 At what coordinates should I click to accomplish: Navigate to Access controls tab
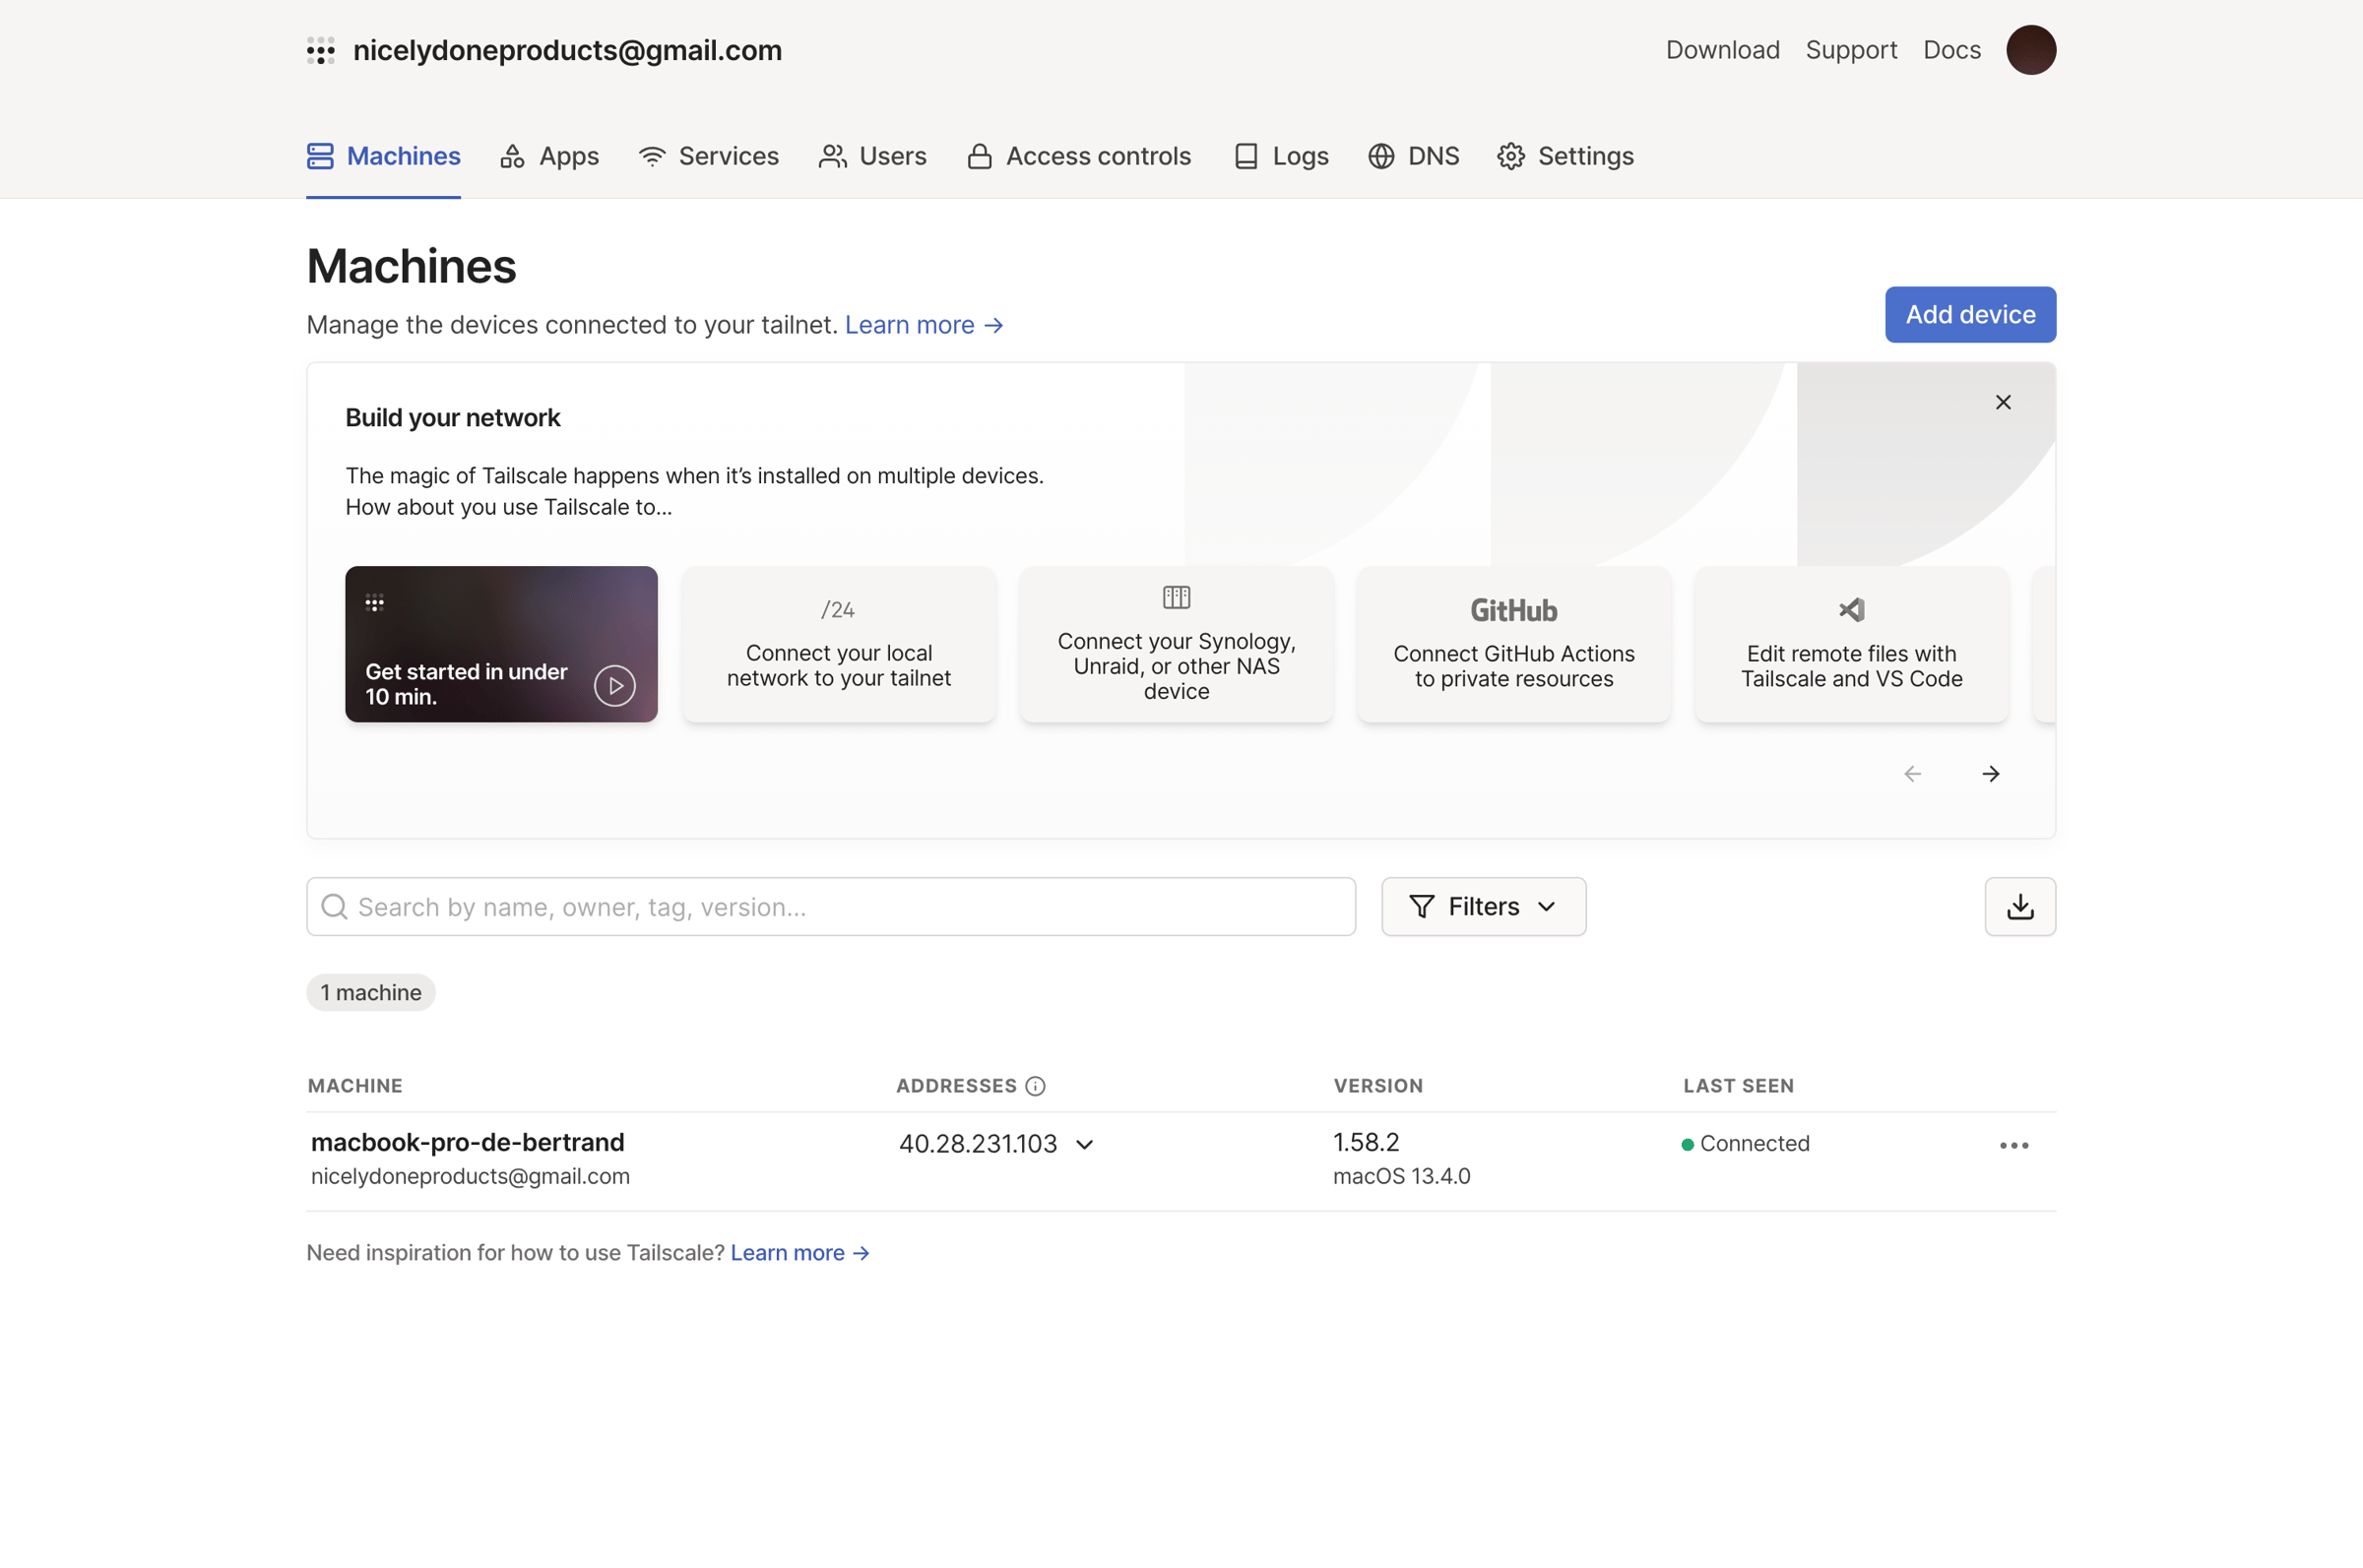coord(1079,156)
